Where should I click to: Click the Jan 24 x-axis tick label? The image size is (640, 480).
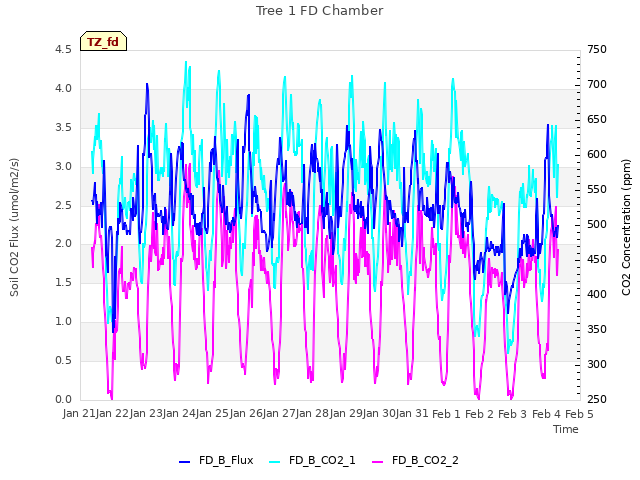pos(179,413)
